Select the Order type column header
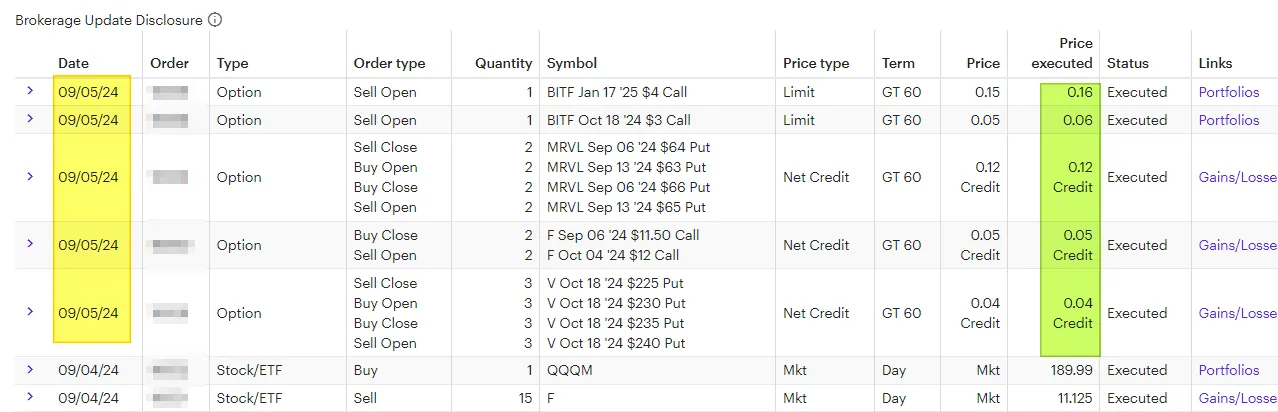The height and width of the screenshot is (412, 1278). [x=389, y=63]
